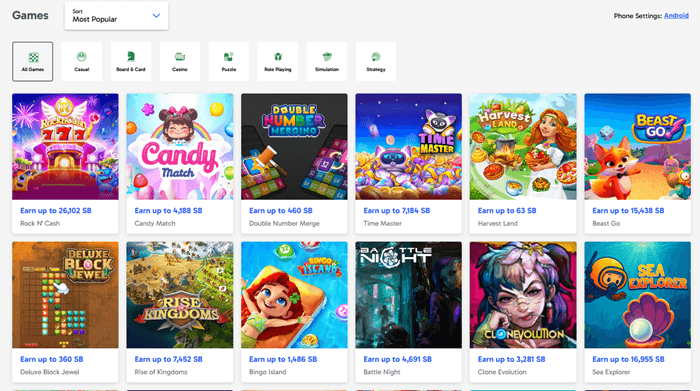Open the Time Master game thumbnail
The image size is (700, 391).
pos(408,146)
